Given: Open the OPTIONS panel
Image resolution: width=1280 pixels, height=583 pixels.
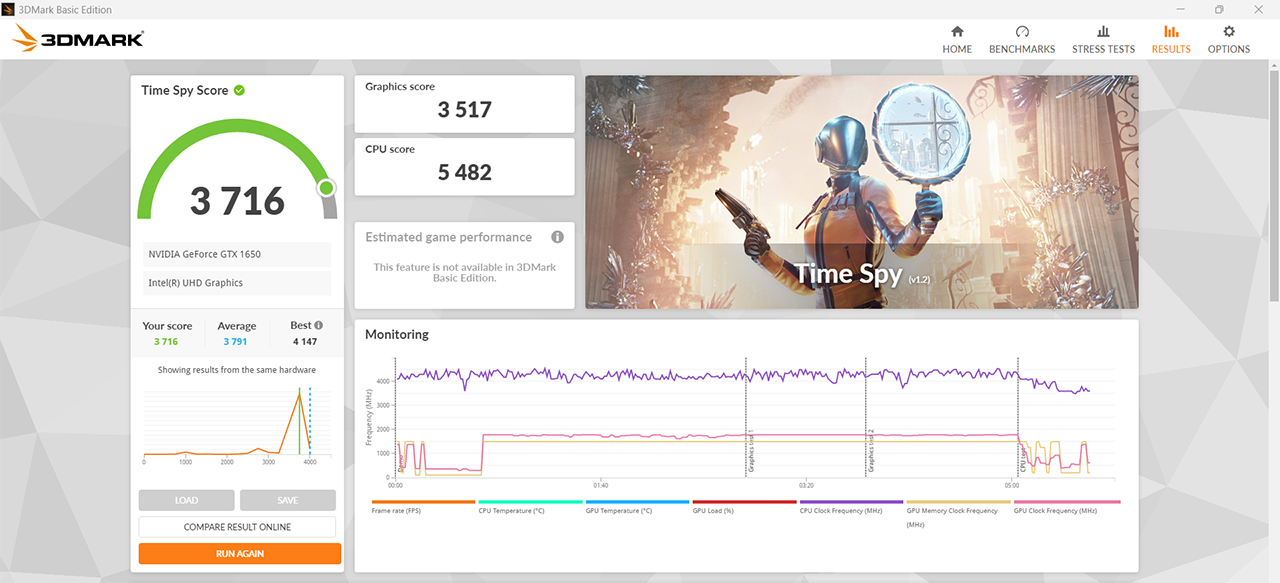Looking at the screenshot, I should (1228, 40).
